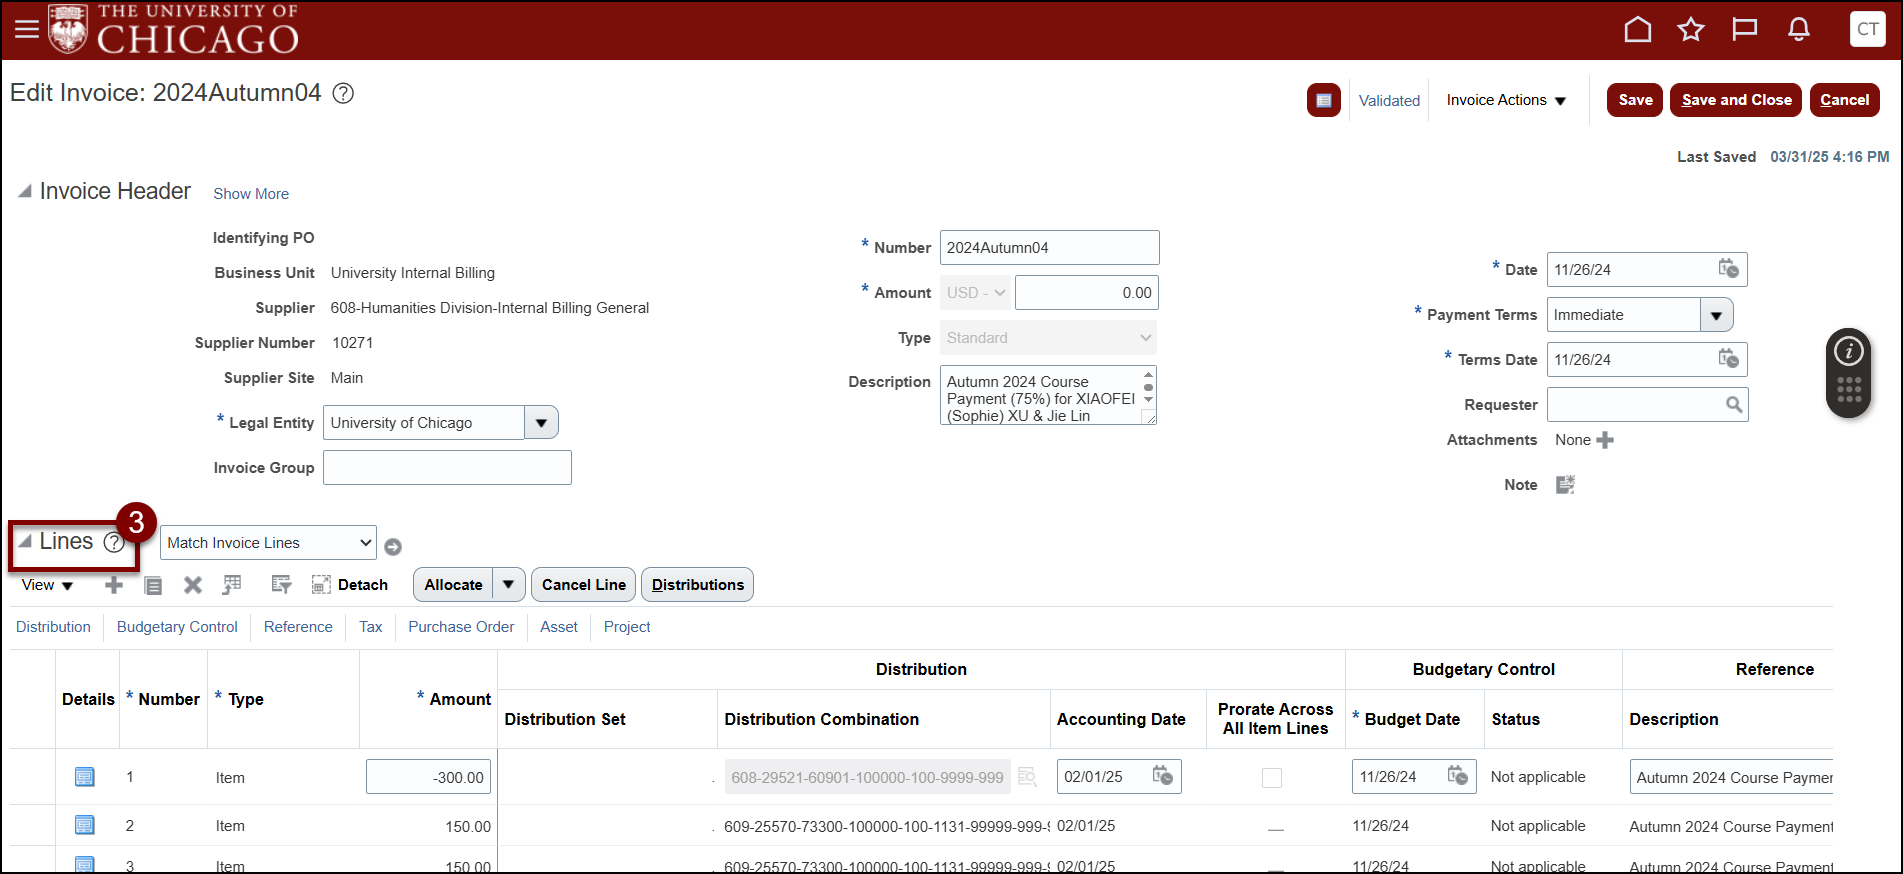Collapse the Lines section
This screenshot has width=1903, height=874.
[x=25, y=542]
